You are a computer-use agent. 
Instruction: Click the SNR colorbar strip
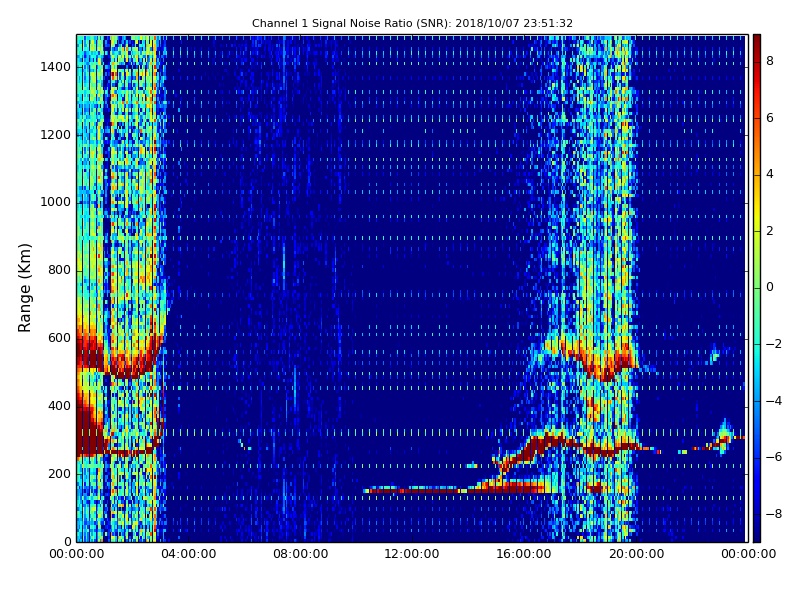coord(757,288)
